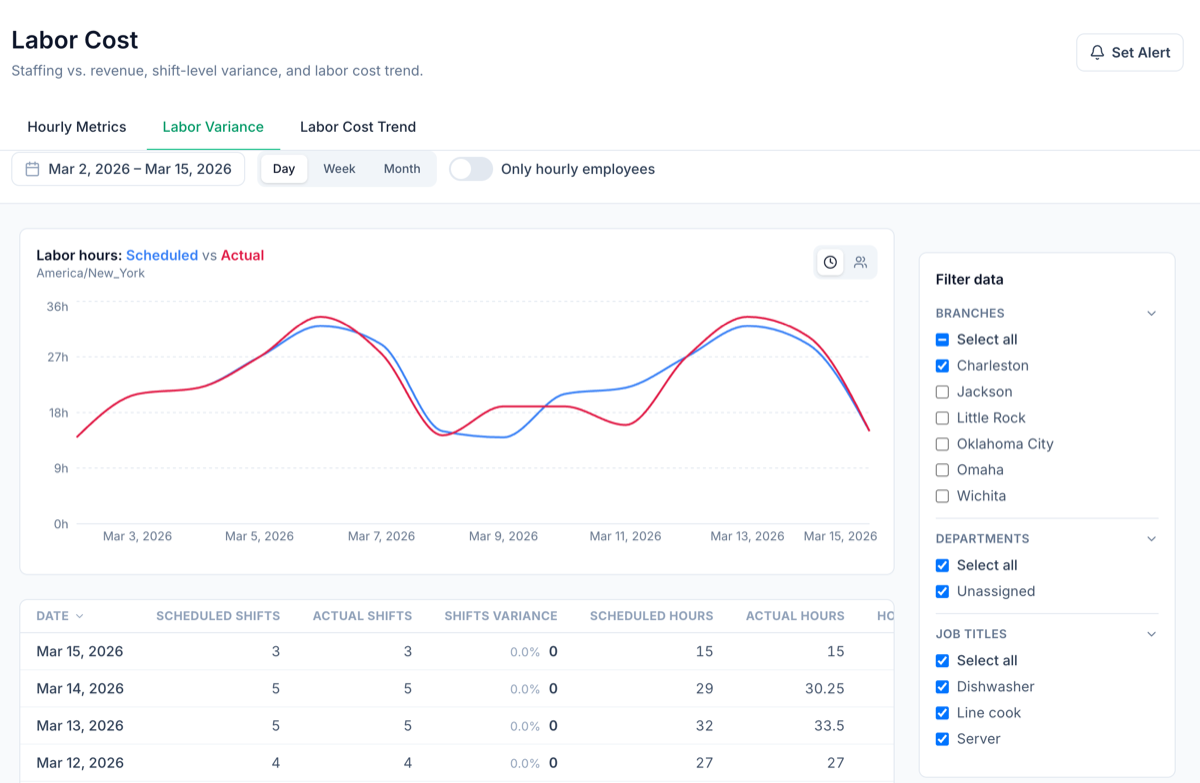The image size is (1200, 783).
Task: Click the sort arrow on DATE column
Action: point(79,616)
